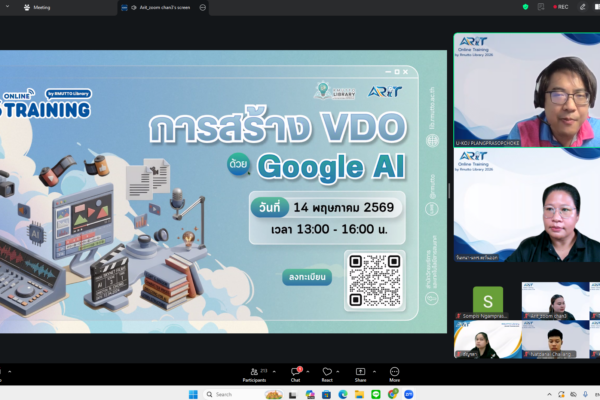This screenshot has height=400, width=600.
Task: Open Microsoft Store from the taskbar
Action: pos(326,394)
